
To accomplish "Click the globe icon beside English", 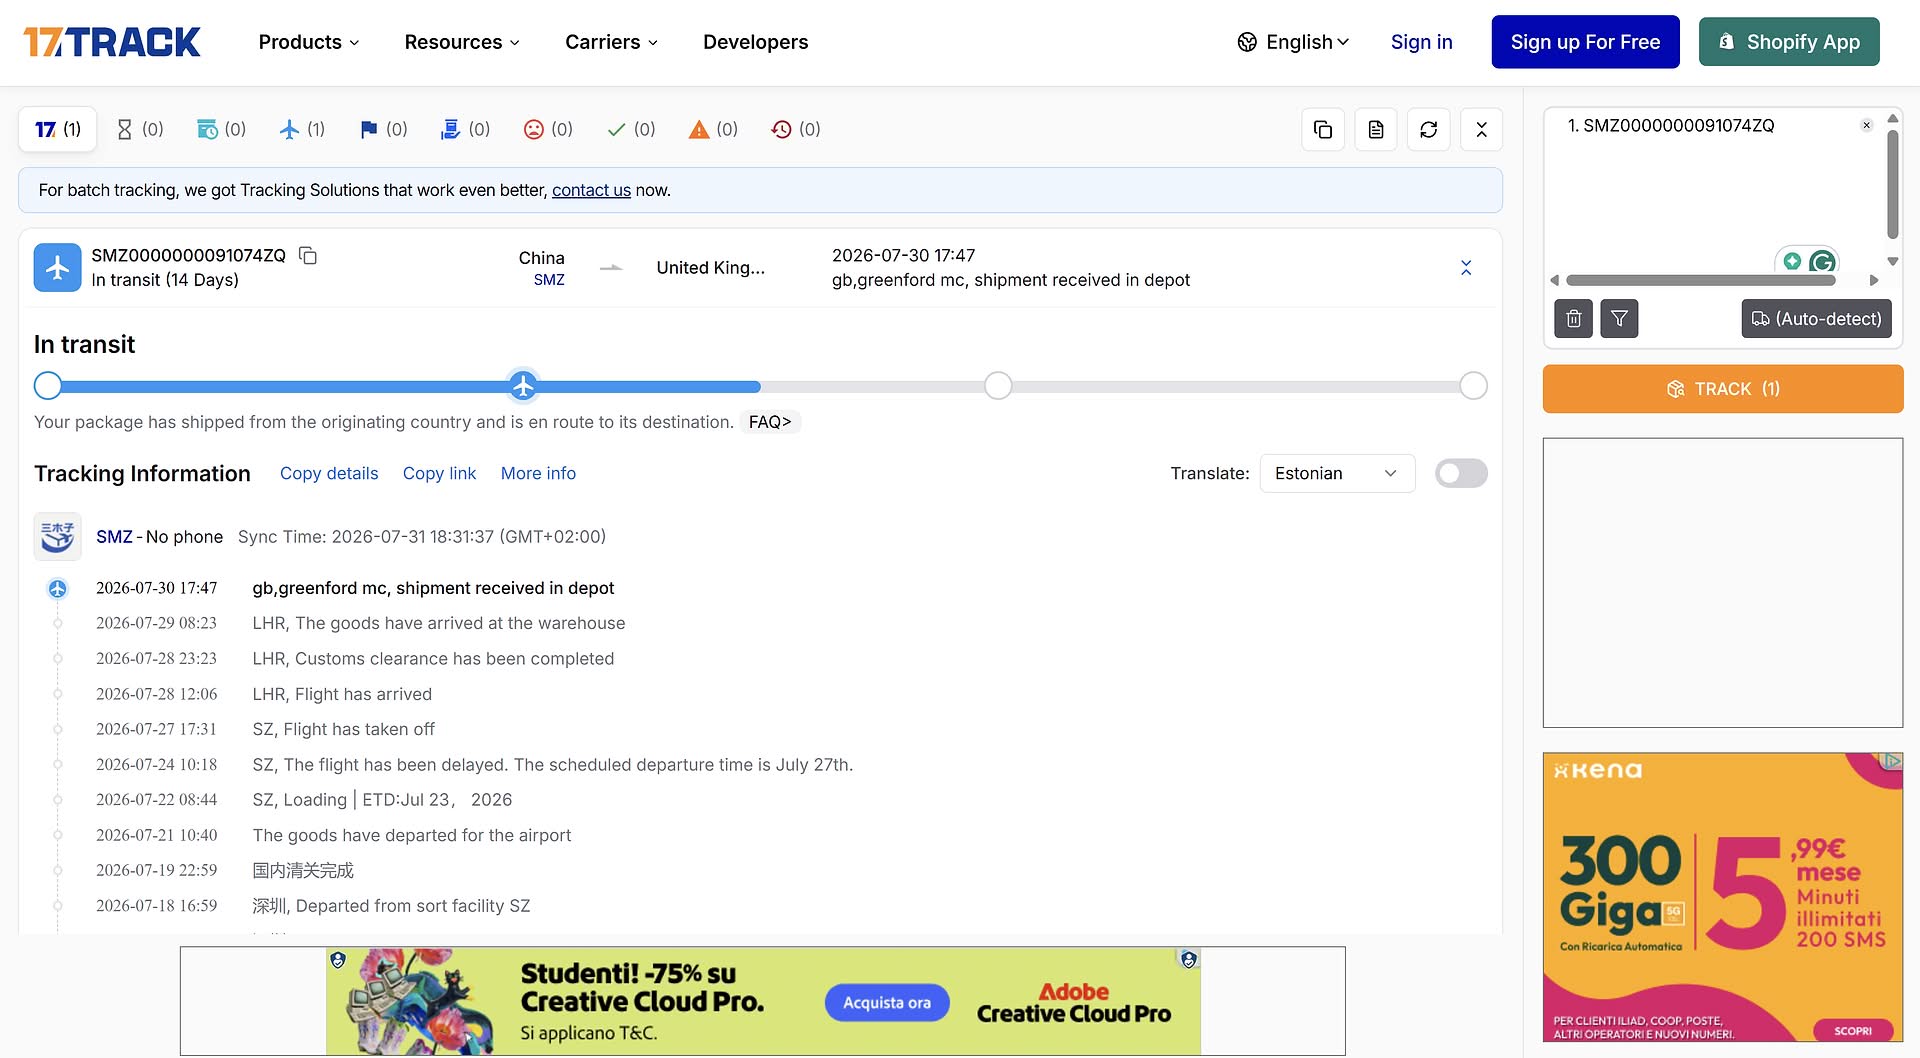I will 1247,42.
